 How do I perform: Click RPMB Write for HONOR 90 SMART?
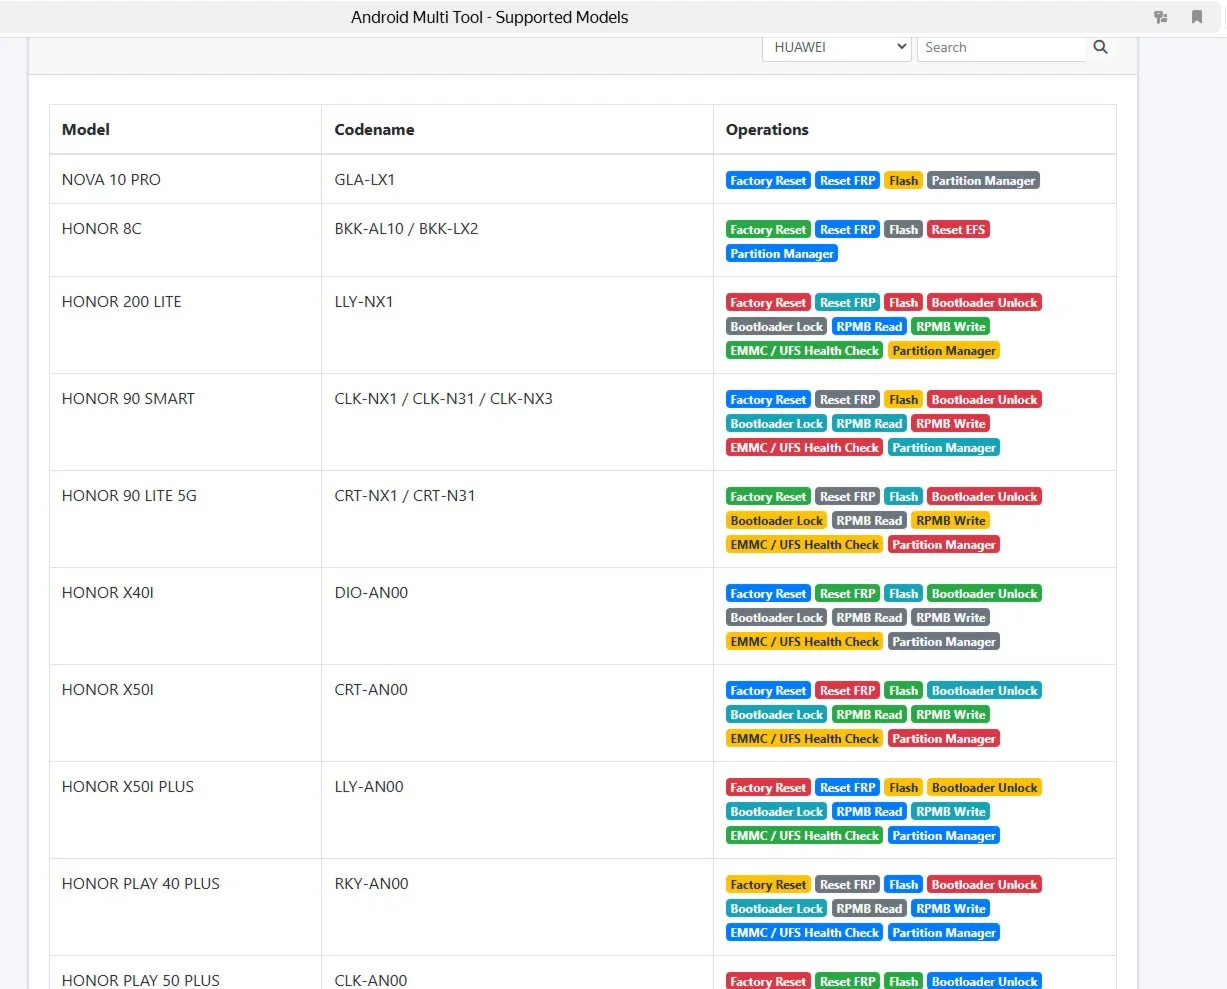[951, 424]
